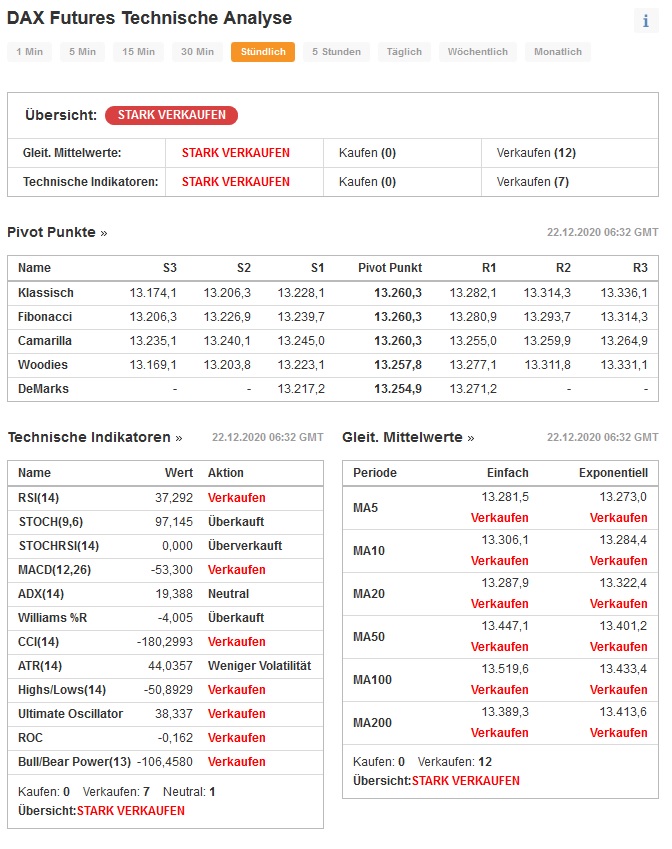Image resolution: width=672 pixels, height=849 pixels.
Task: Open the info tooltip icon
Action: (645, 20)
